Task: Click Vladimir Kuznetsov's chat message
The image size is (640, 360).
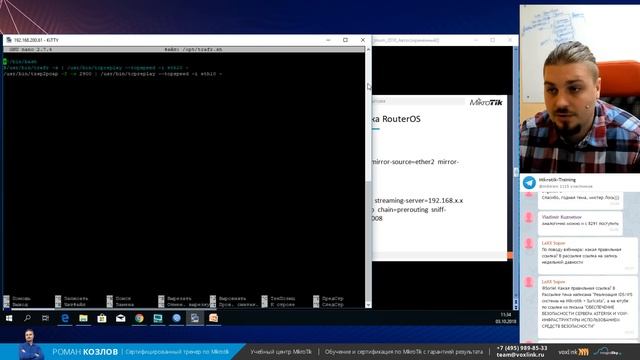Action: click(x=580, y=224)
